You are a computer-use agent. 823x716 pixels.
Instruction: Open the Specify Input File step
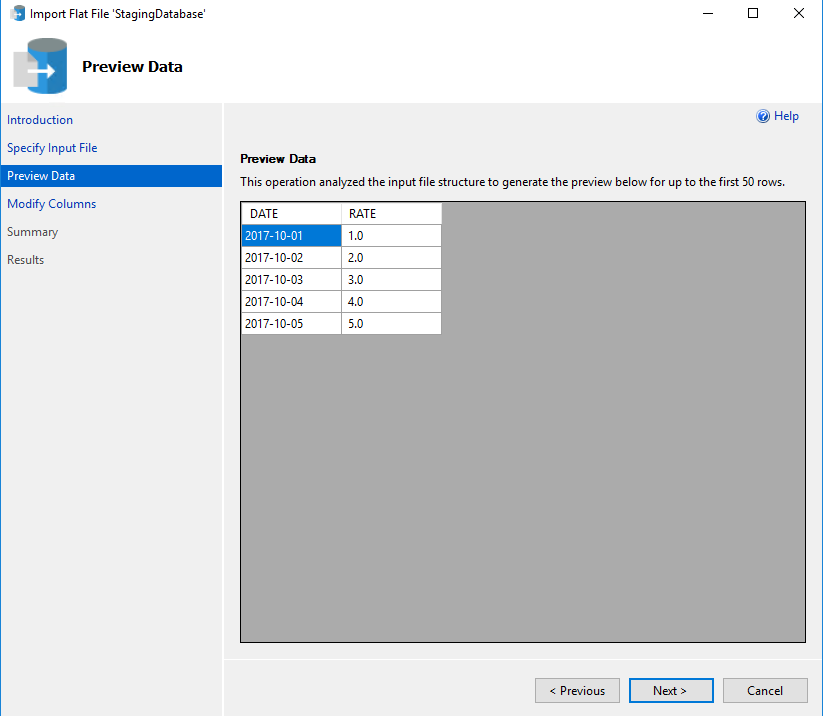[x=52, y=148]
